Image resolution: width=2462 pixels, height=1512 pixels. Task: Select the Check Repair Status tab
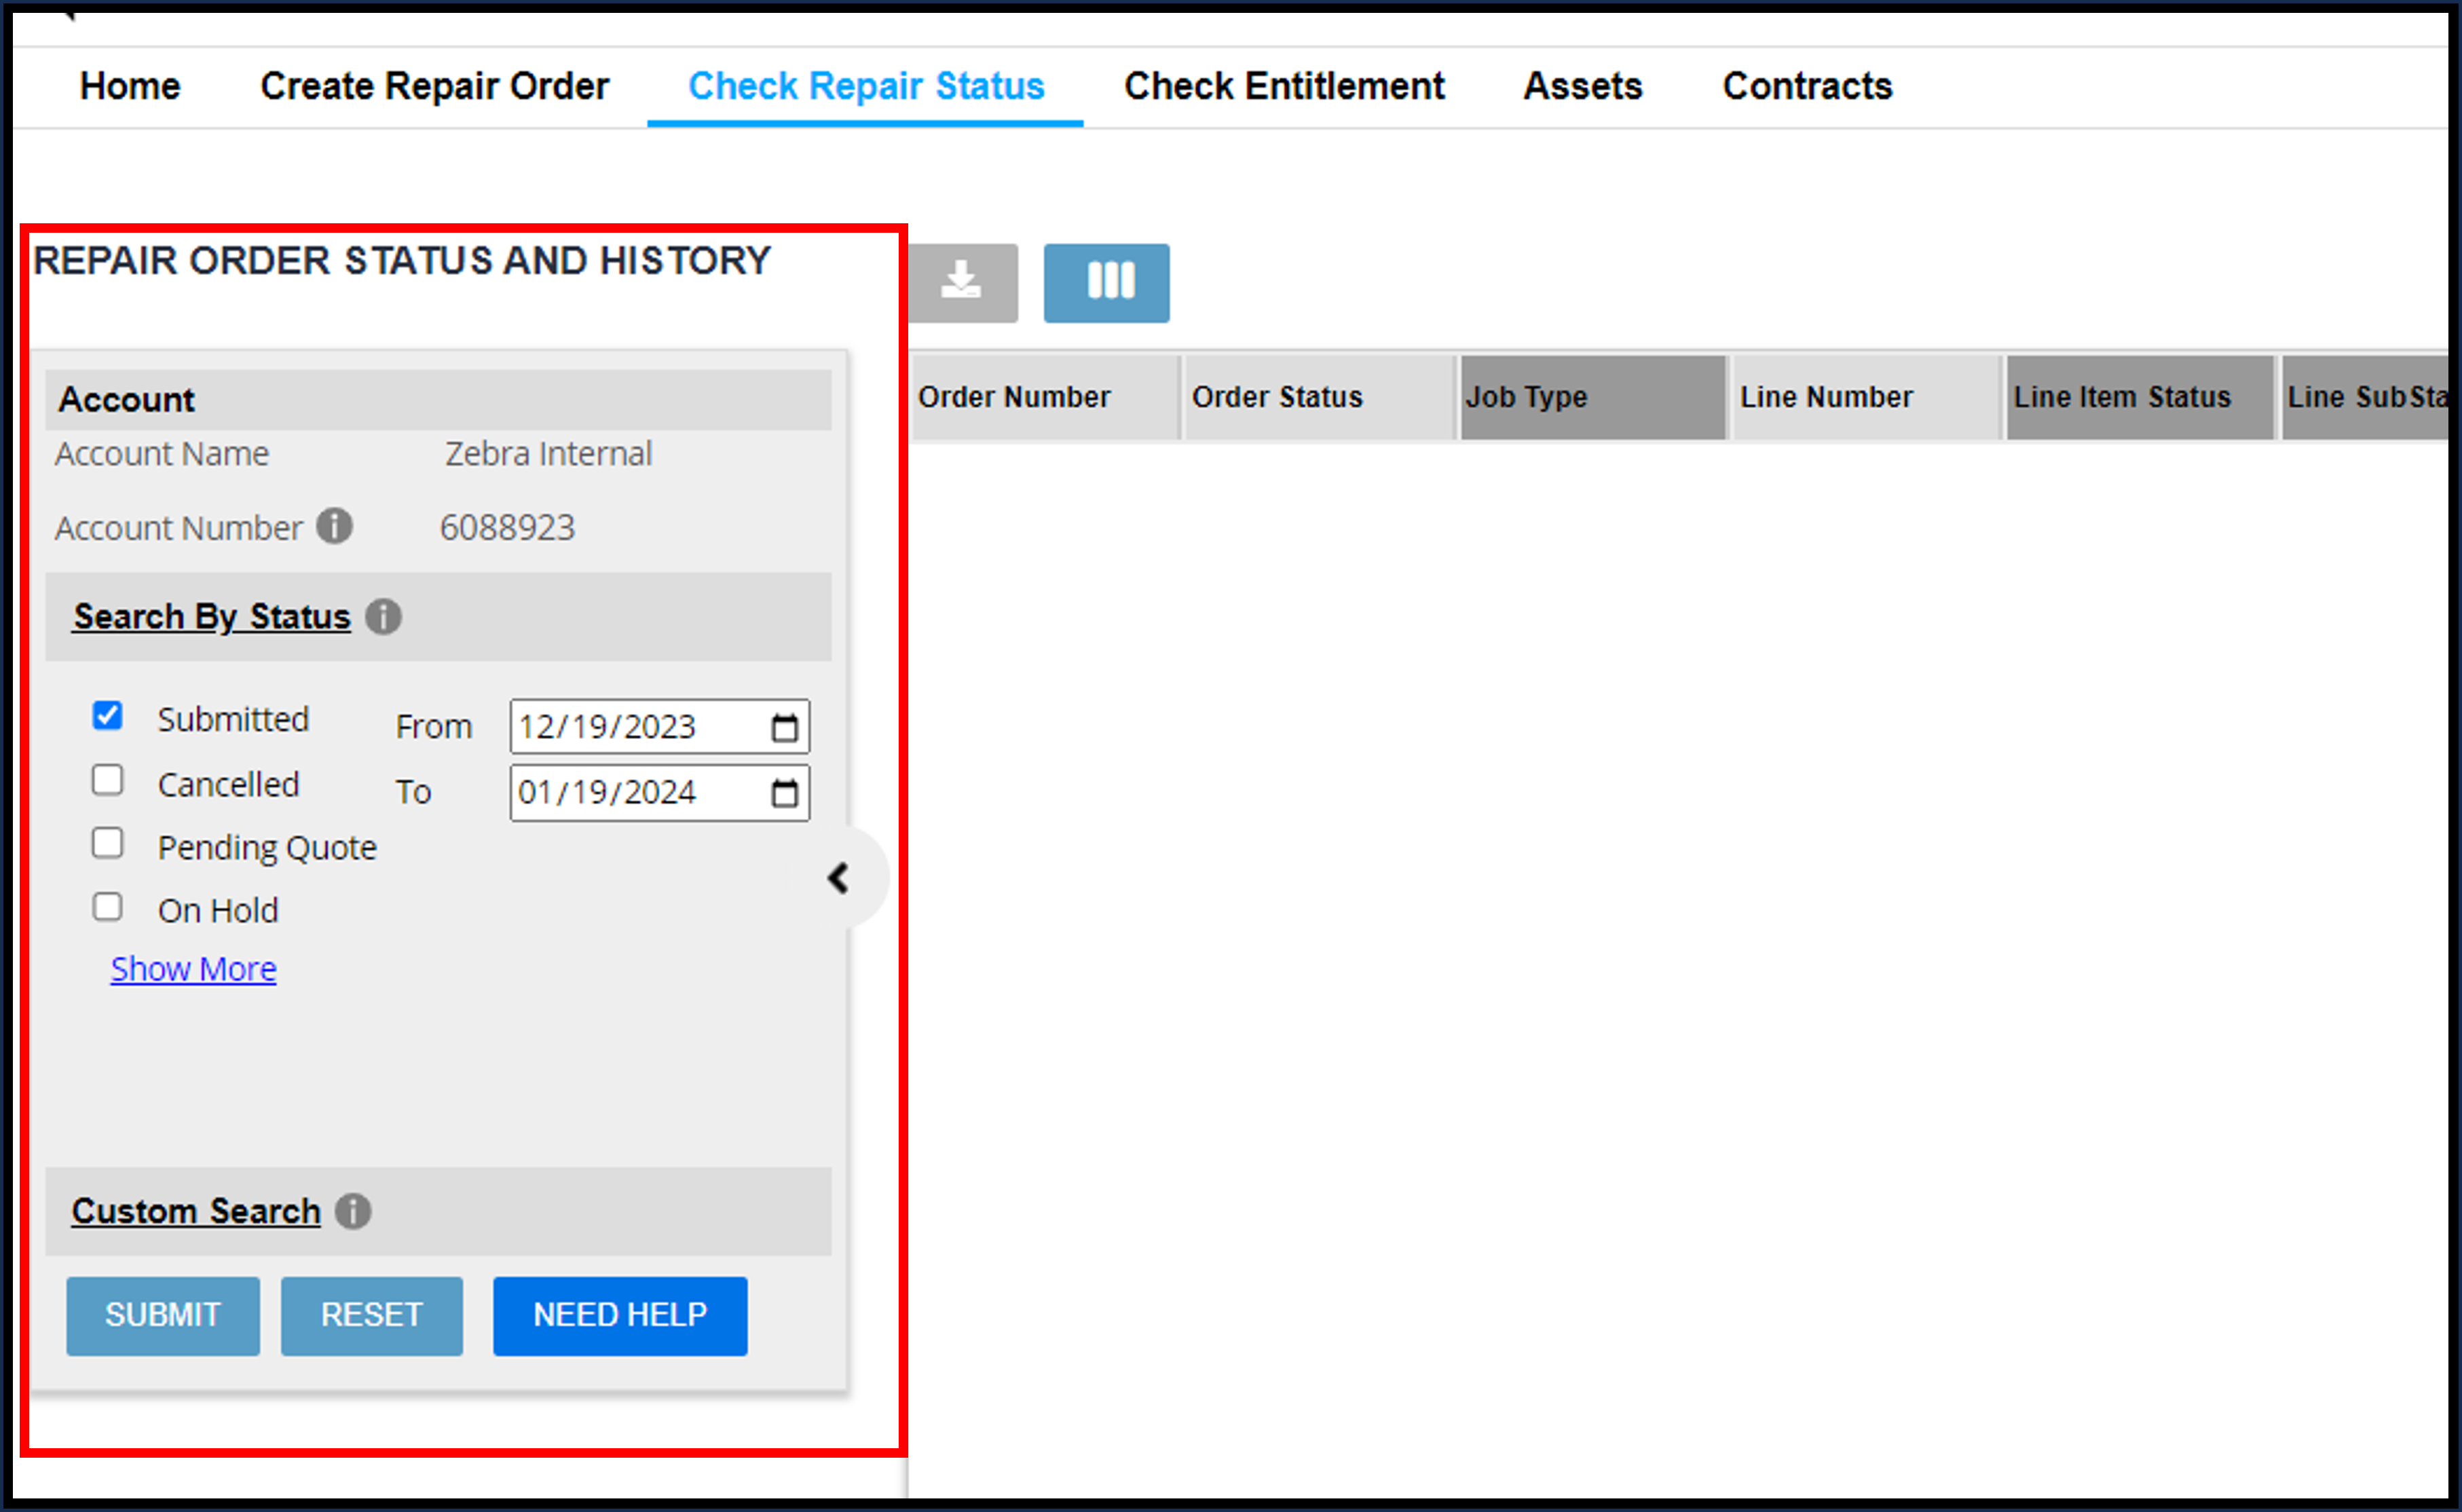tap(866, 86)
